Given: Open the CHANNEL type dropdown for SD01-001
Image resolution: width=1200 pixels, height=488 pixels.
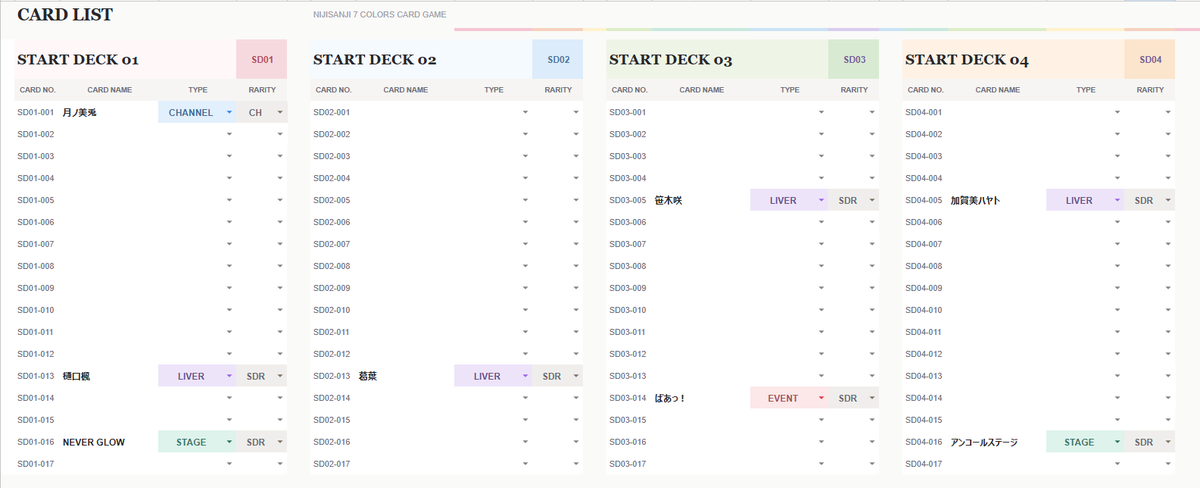Looking at the screenshot, I should pyautogui.click(x=198, y=112).
